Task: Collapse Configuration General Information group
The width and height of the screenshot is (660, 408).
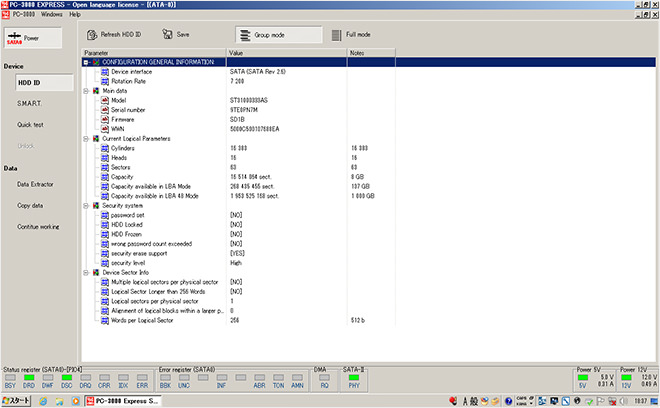Action: point(86,62)
